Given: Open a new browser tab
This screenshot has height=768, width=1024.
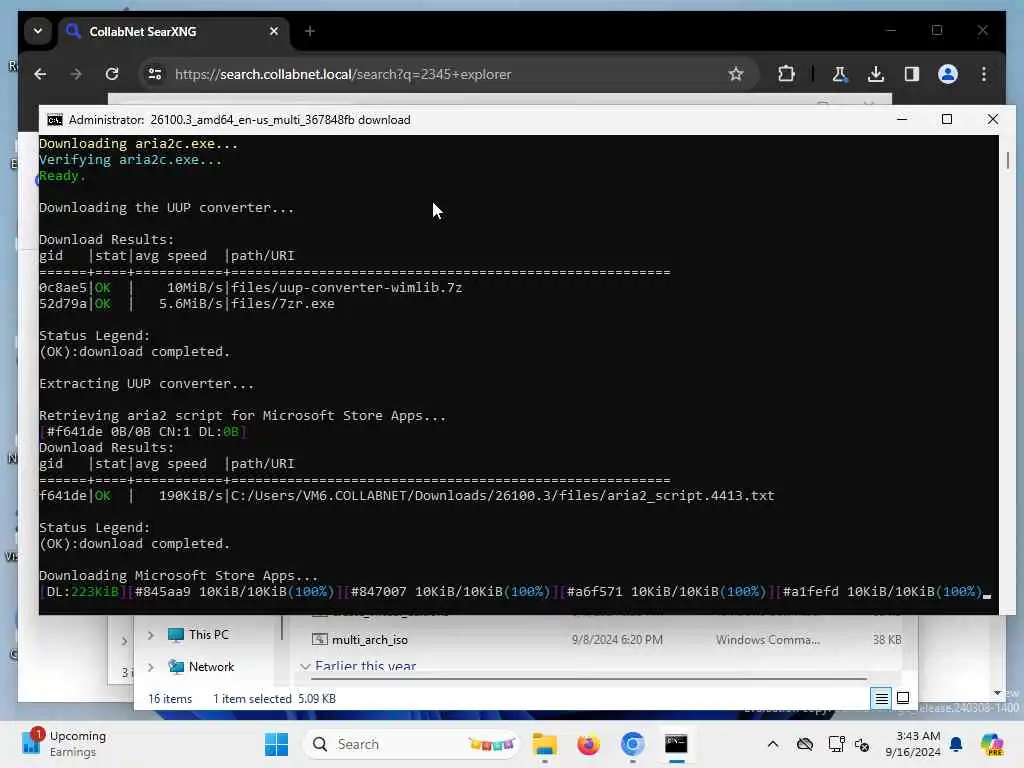Looking at the screenshot, I should pos(310,31).
